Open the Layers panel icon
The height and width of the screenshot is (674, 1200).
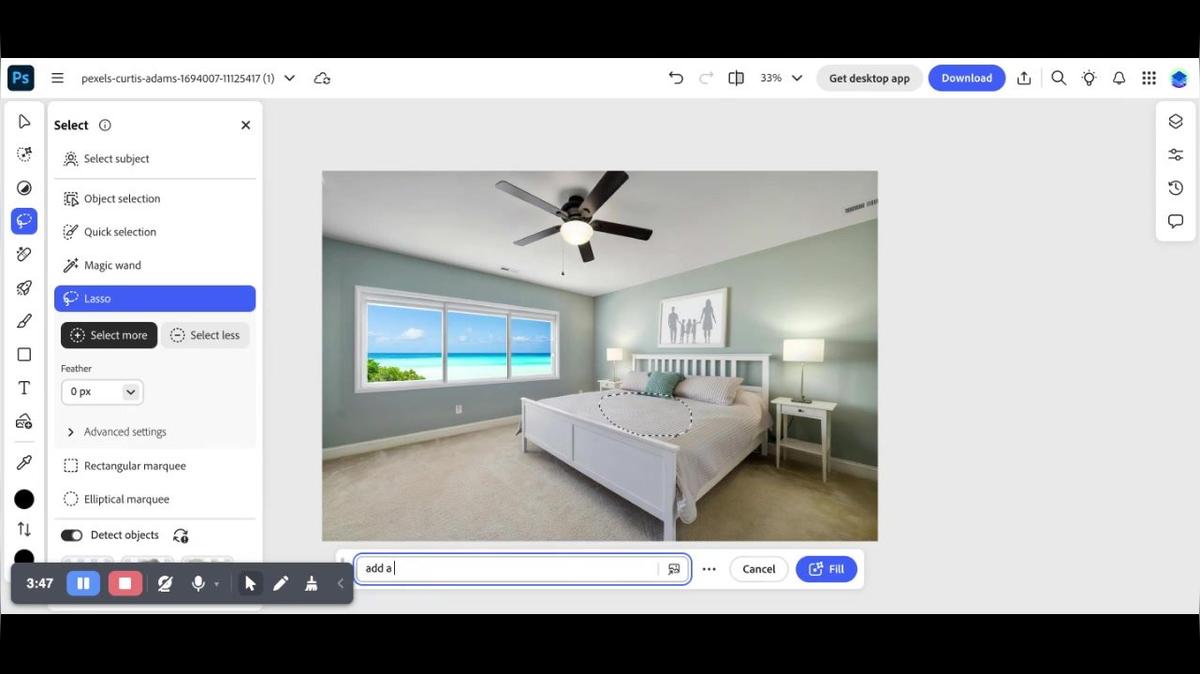pyautogui.click(x=1175, y=121)
